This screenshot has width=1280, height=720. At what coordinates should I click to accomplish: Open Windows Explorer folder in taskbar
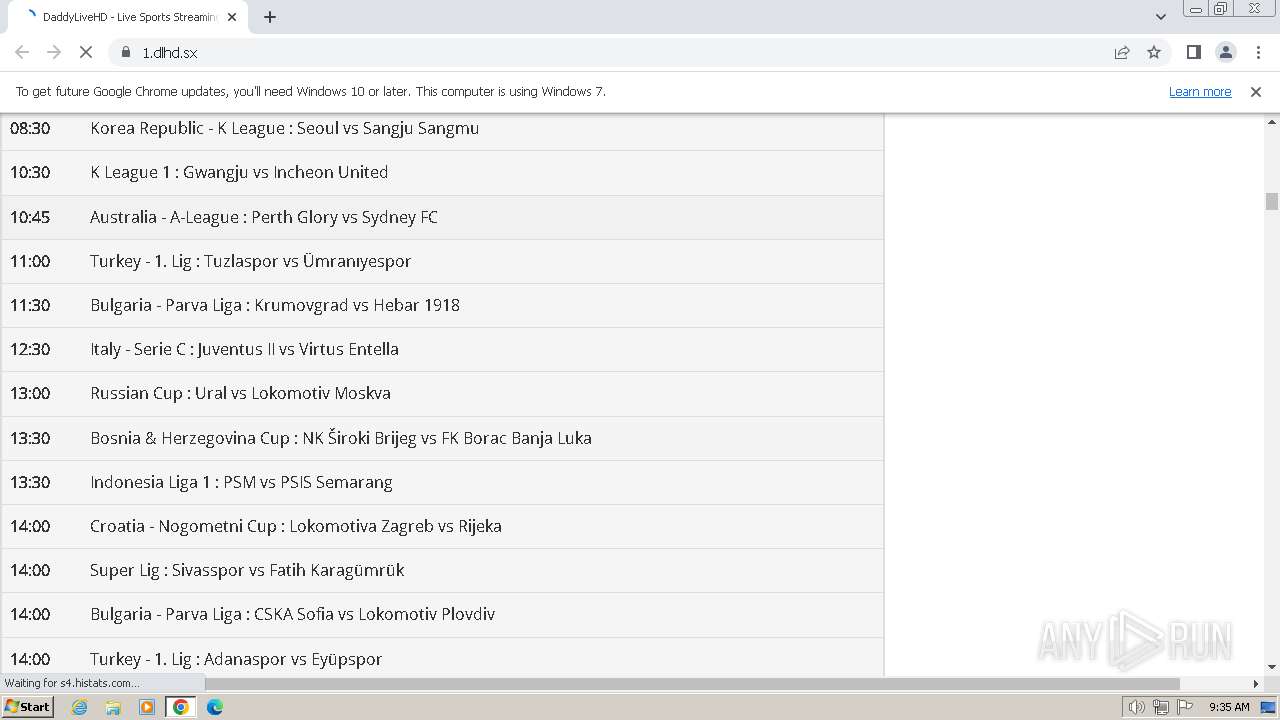pos(113,707)
